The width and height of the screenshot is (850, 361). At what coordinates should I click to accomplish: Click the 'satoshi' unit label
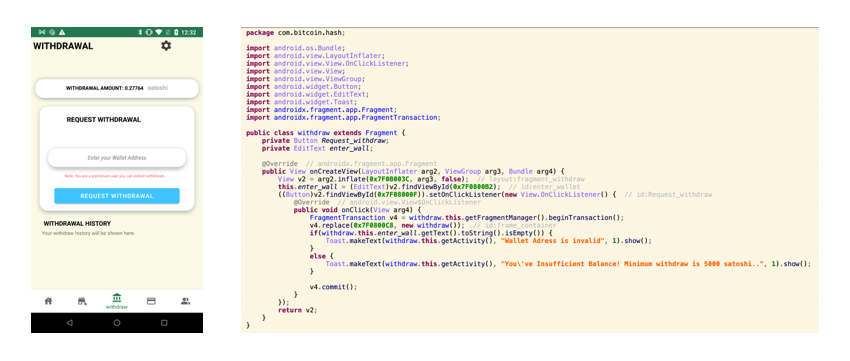pos(157,88)
